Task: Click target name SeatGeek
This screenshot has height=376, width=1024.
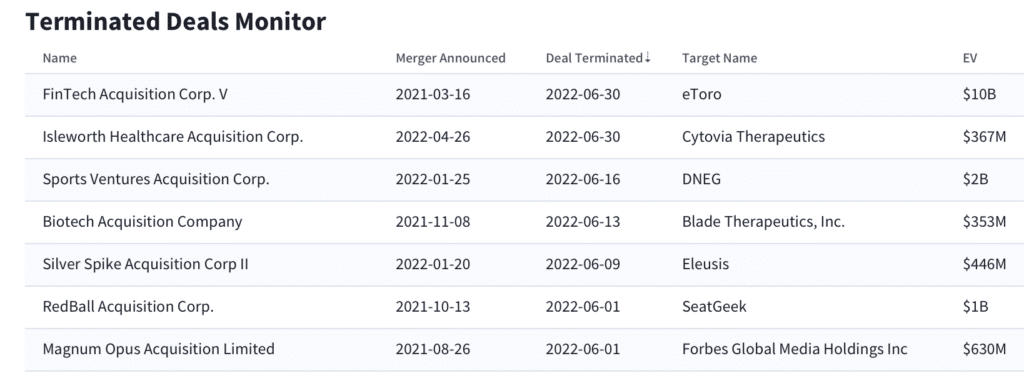Action: [714, 306]
